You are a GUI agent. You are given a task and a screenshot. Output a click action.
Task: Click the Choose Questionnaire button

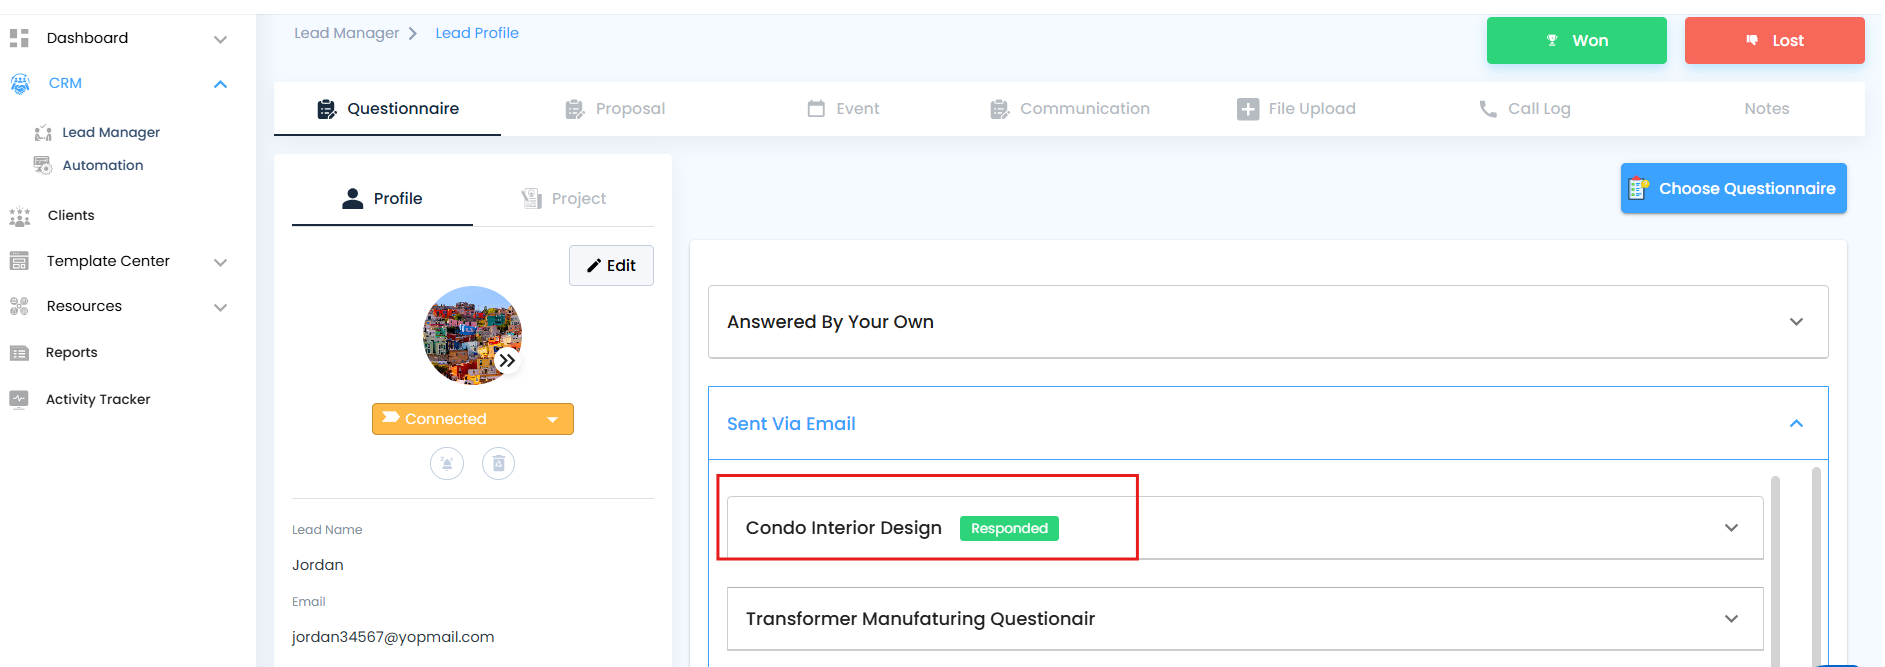click(1733, 188)
